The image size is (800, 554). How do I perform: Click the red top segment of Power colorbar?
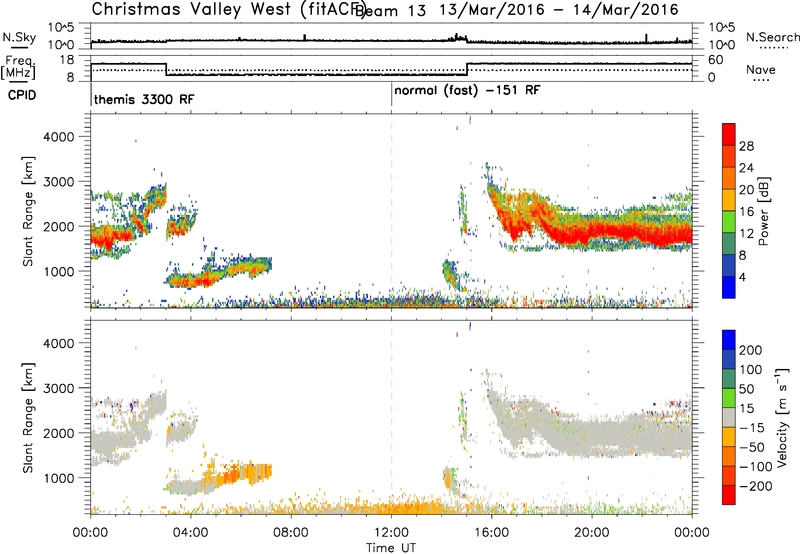[x=729, y=135]
